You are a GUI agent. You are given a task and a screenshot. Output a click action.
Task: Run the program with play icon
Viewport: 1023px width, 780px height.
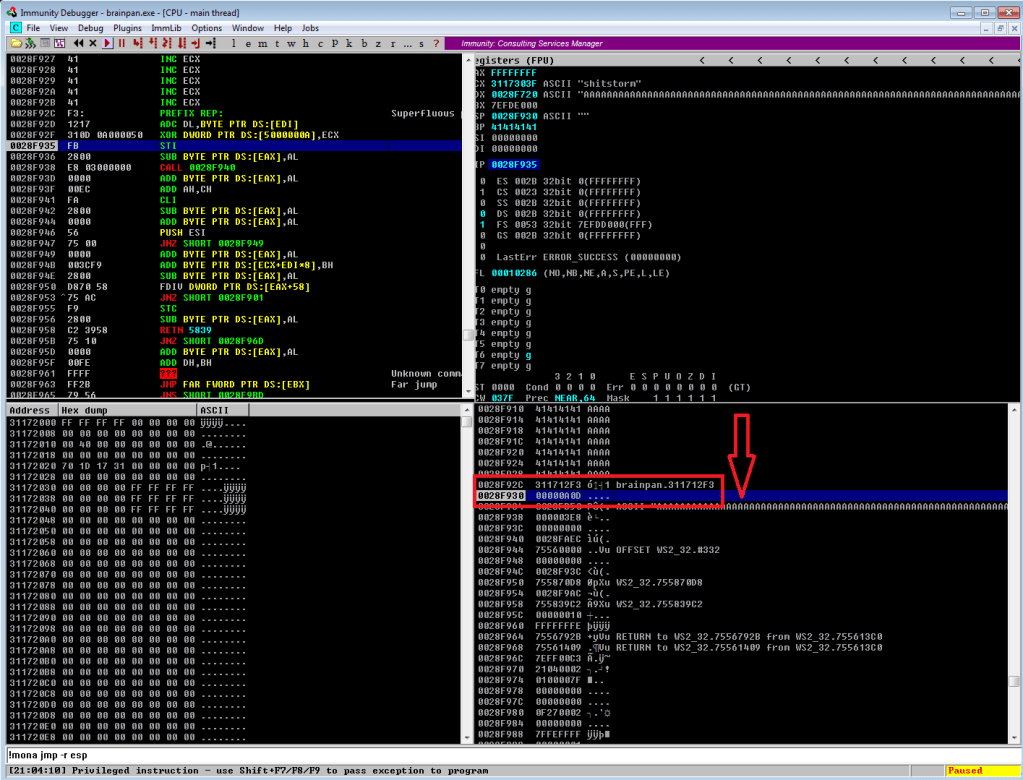108,44
